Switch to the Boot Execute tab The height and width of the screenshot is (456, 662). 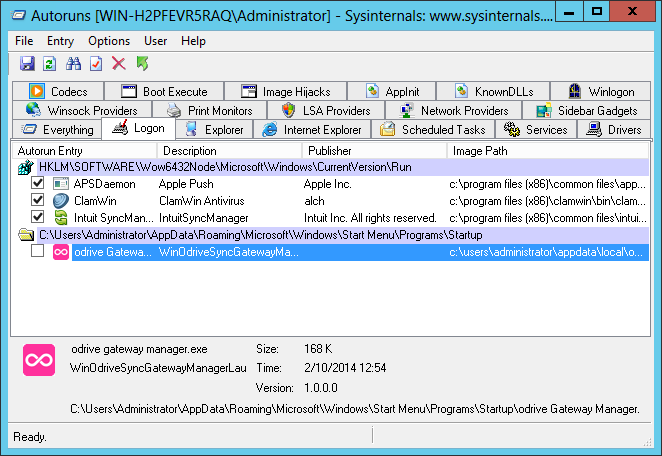click(x=164, y=91)
